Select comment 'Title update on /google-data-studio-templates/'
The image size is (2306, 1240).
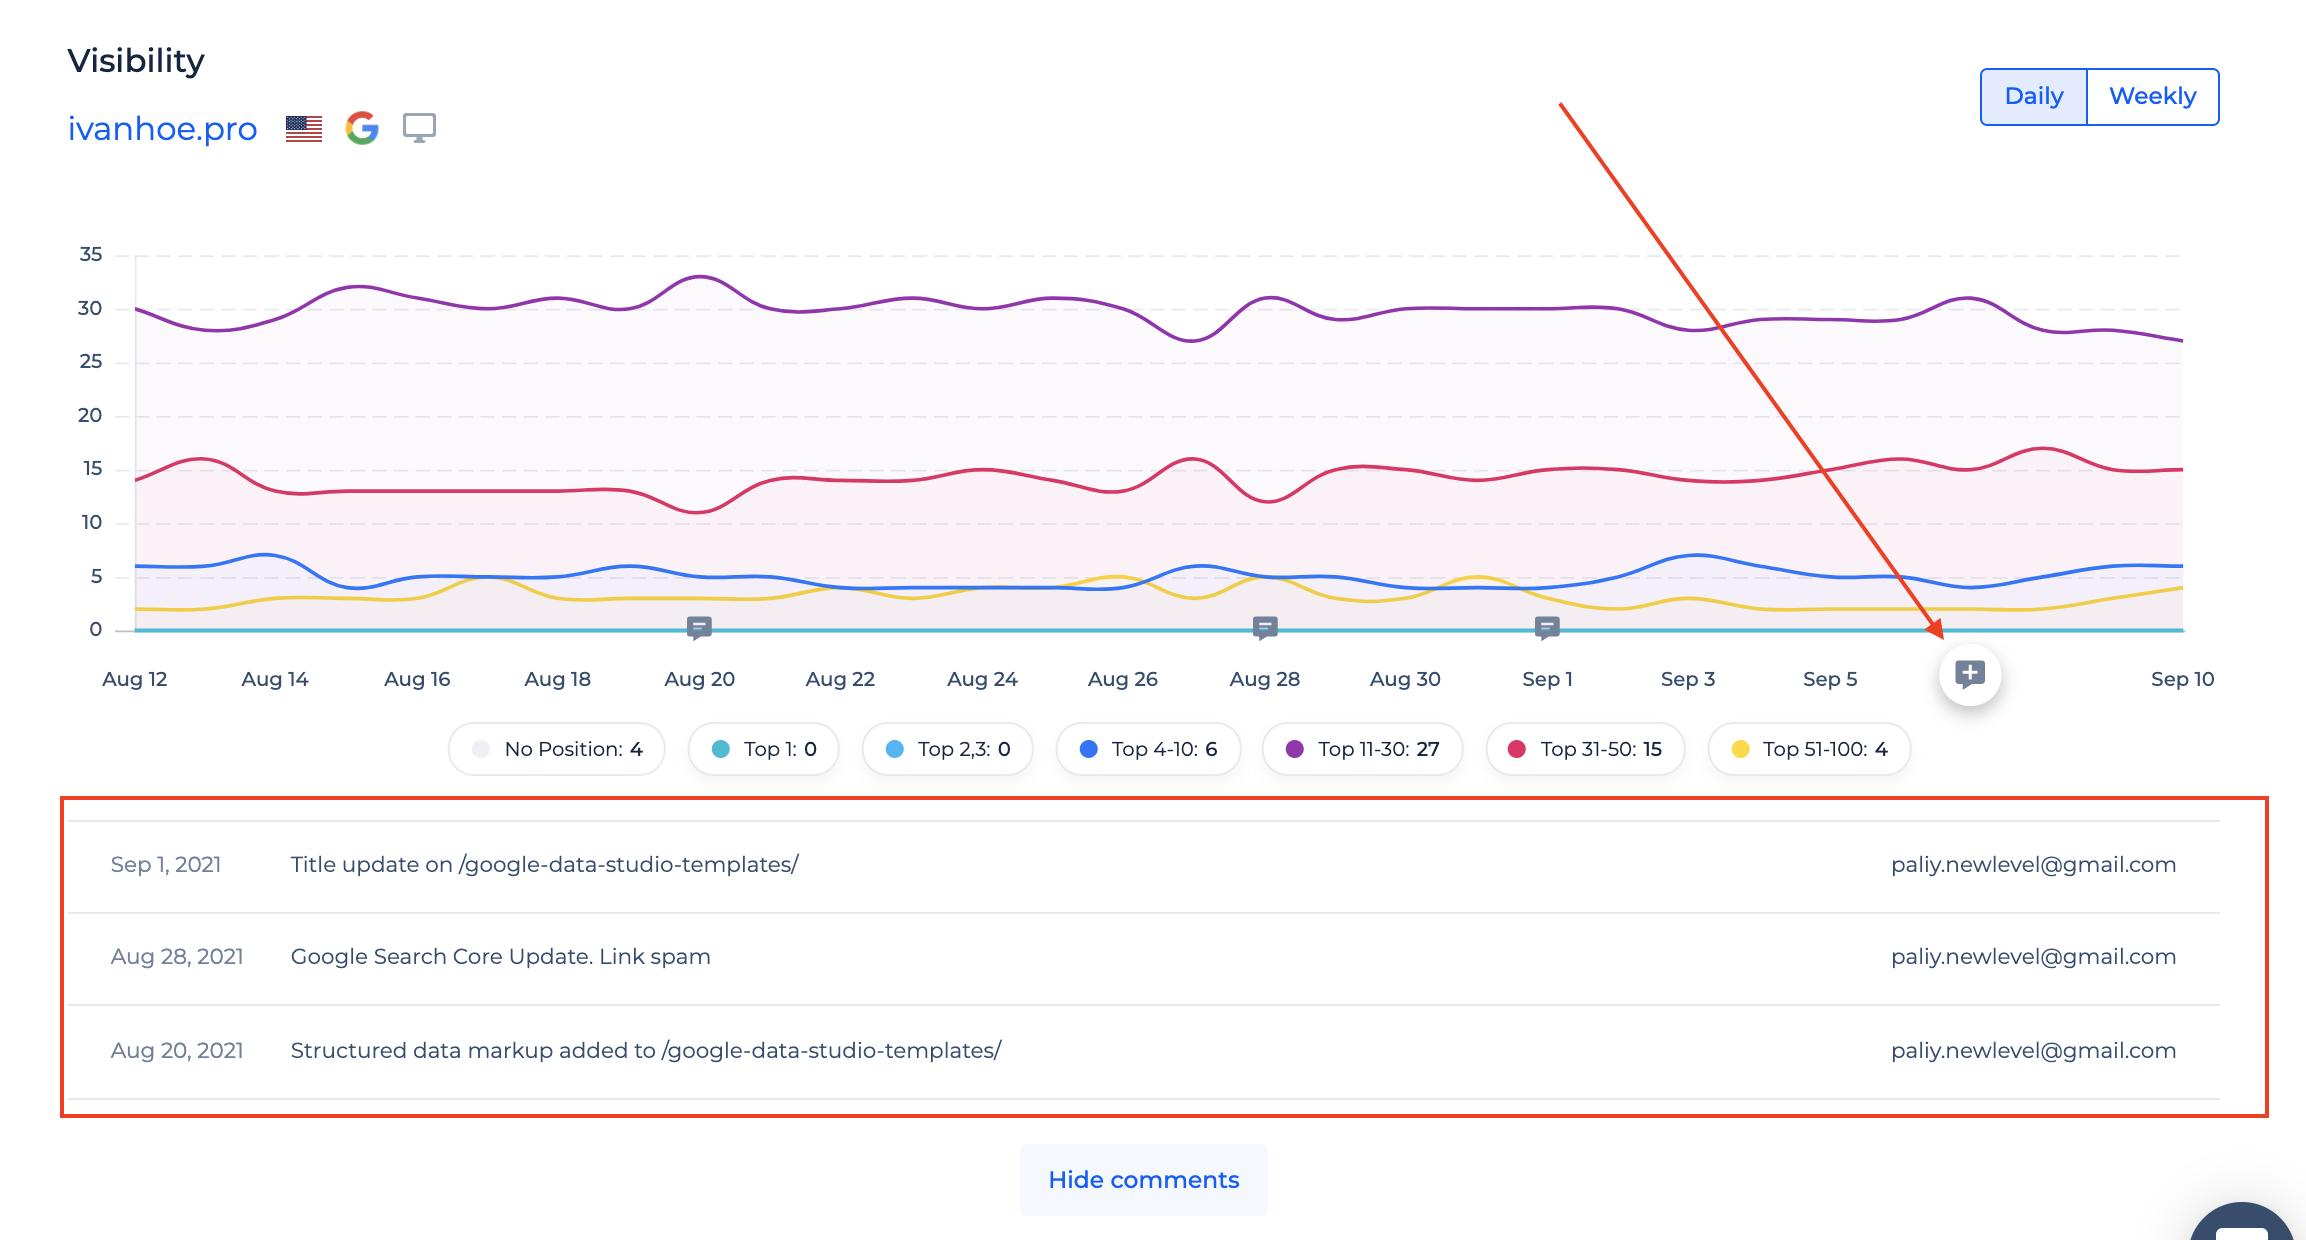pos(545,865)
